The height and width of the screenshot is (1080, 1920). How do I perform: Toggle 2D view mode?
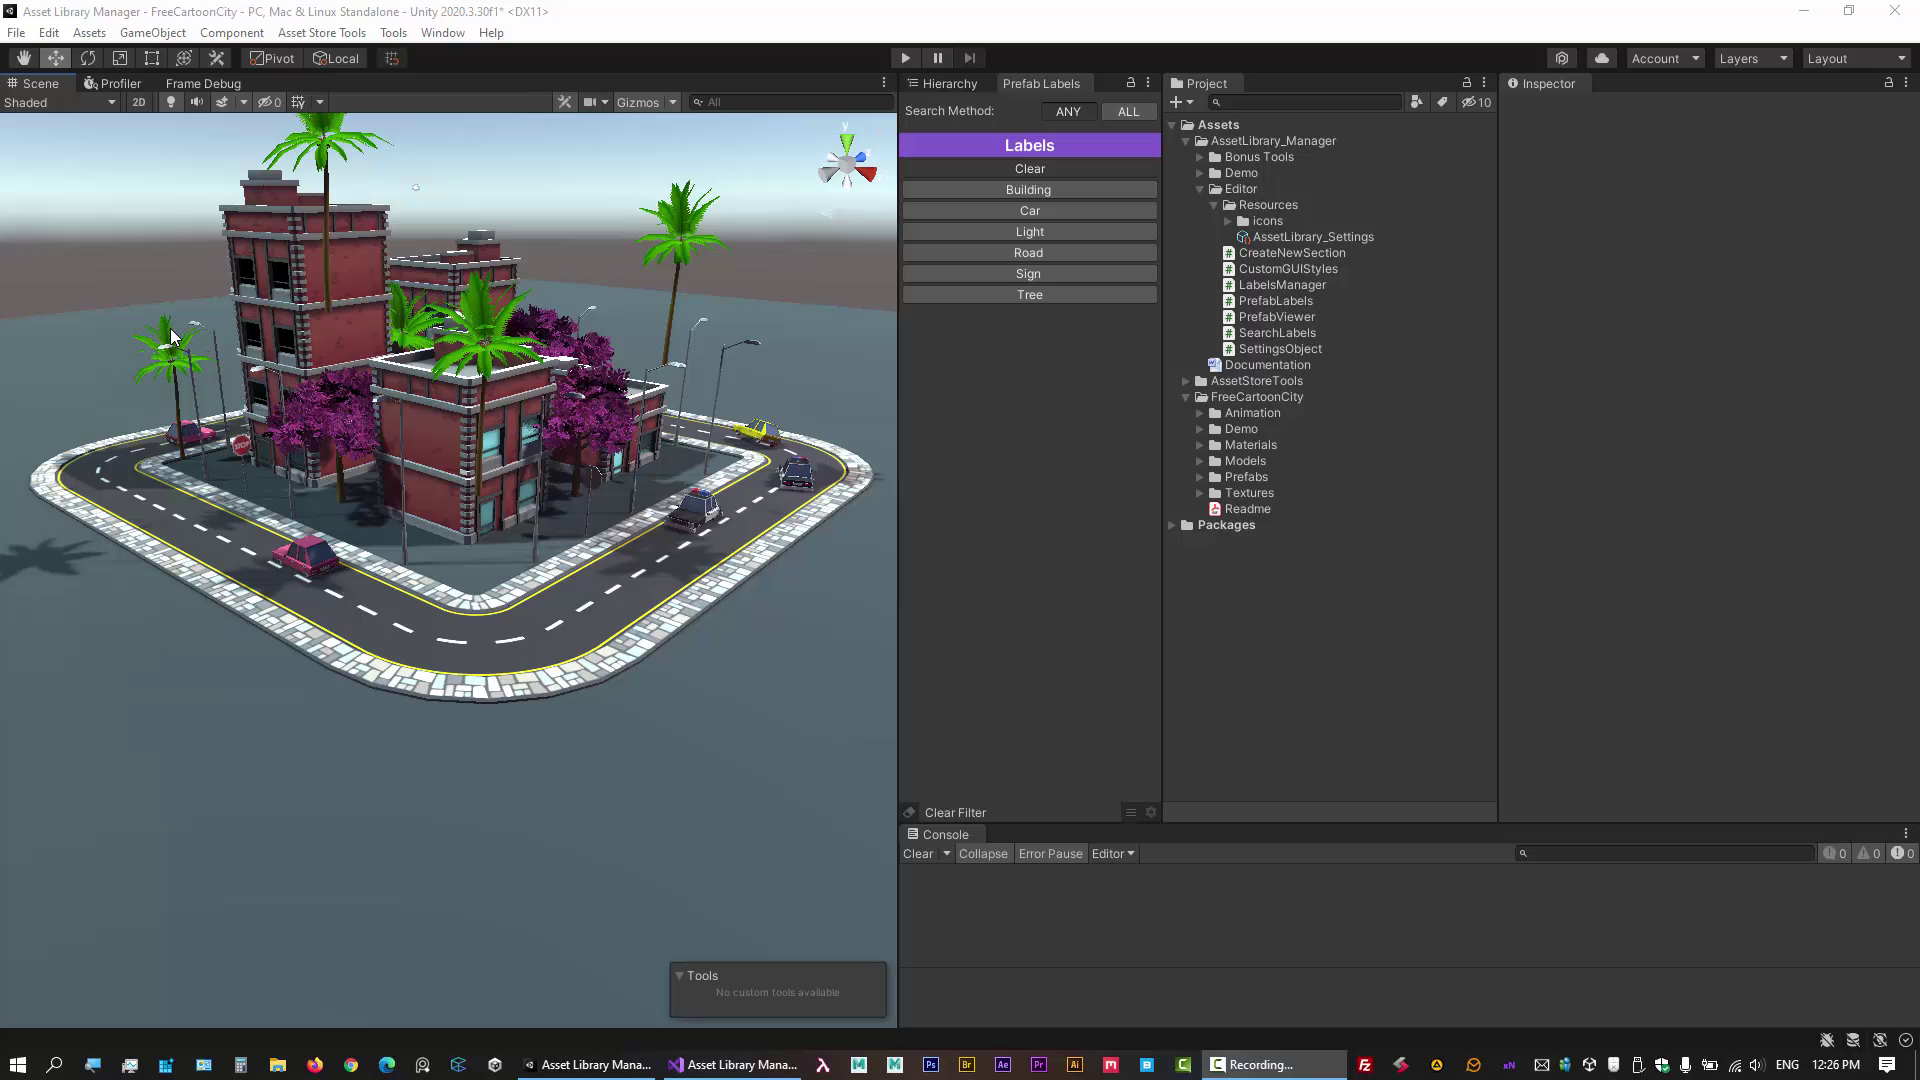139,102
